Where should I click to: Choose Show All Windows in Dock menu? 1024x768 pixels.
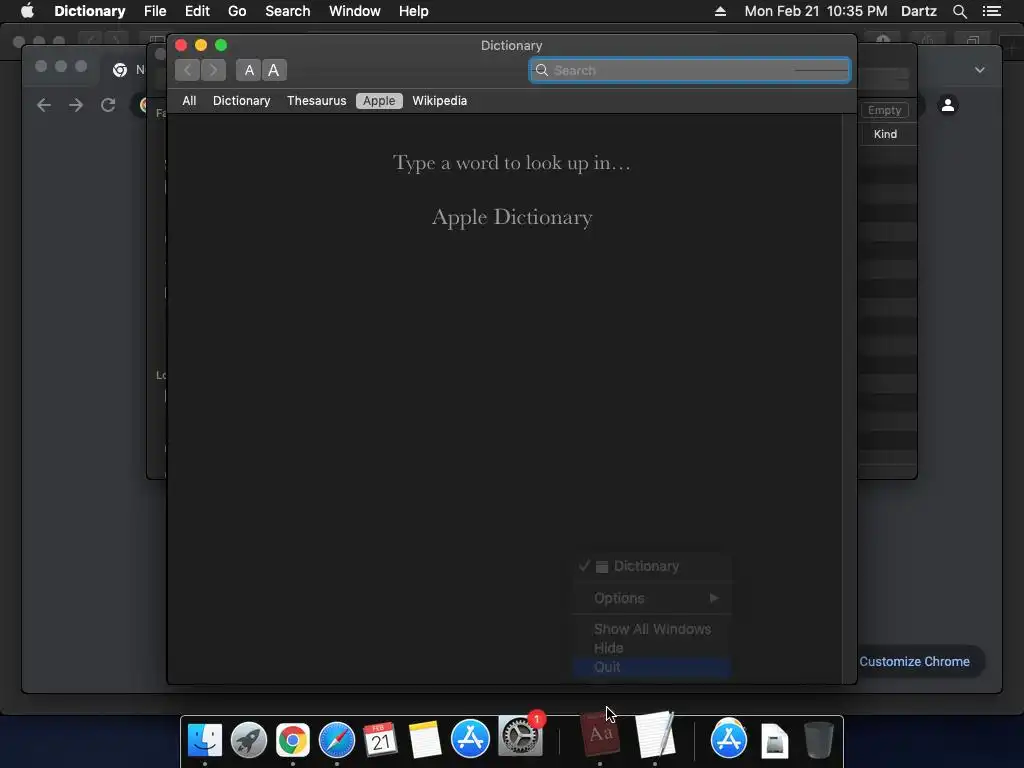click(652, 629)
